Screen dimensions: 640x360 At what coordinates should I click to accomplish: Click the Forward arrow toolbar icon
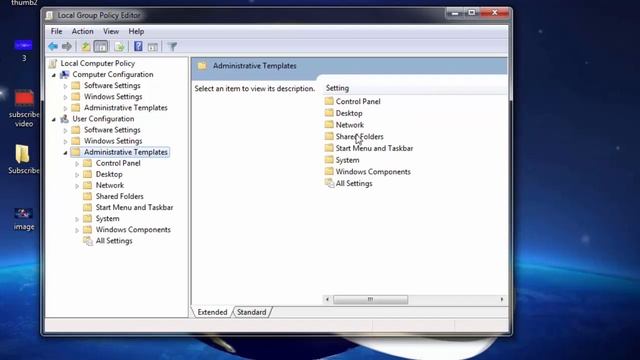(67, 47)
